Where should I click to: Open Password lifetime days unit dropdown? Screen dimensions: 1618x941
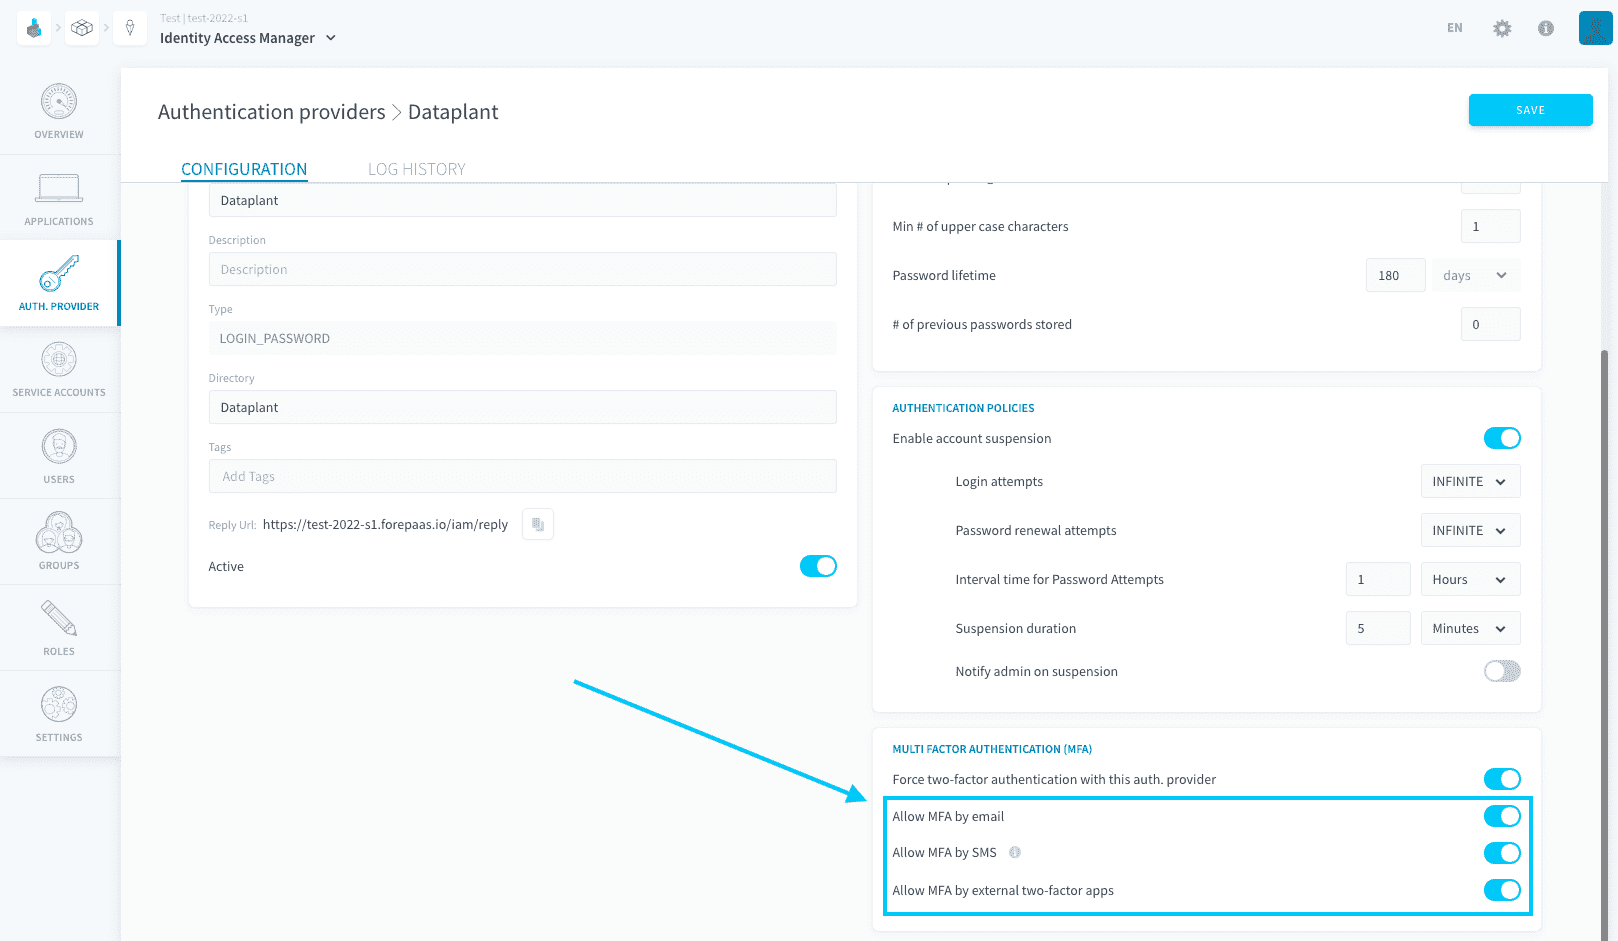tap(1475, 275)
